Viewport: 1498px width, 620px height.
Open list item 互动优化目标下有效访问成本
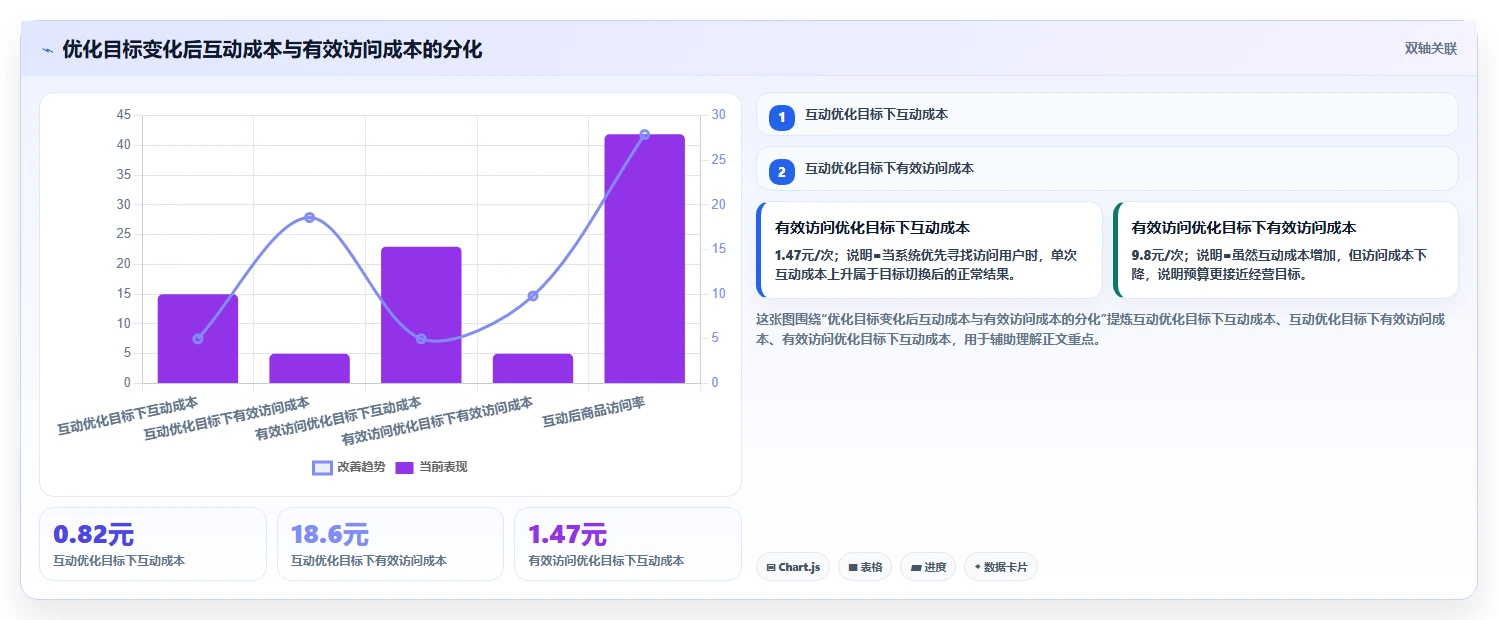pos(1107,168)
